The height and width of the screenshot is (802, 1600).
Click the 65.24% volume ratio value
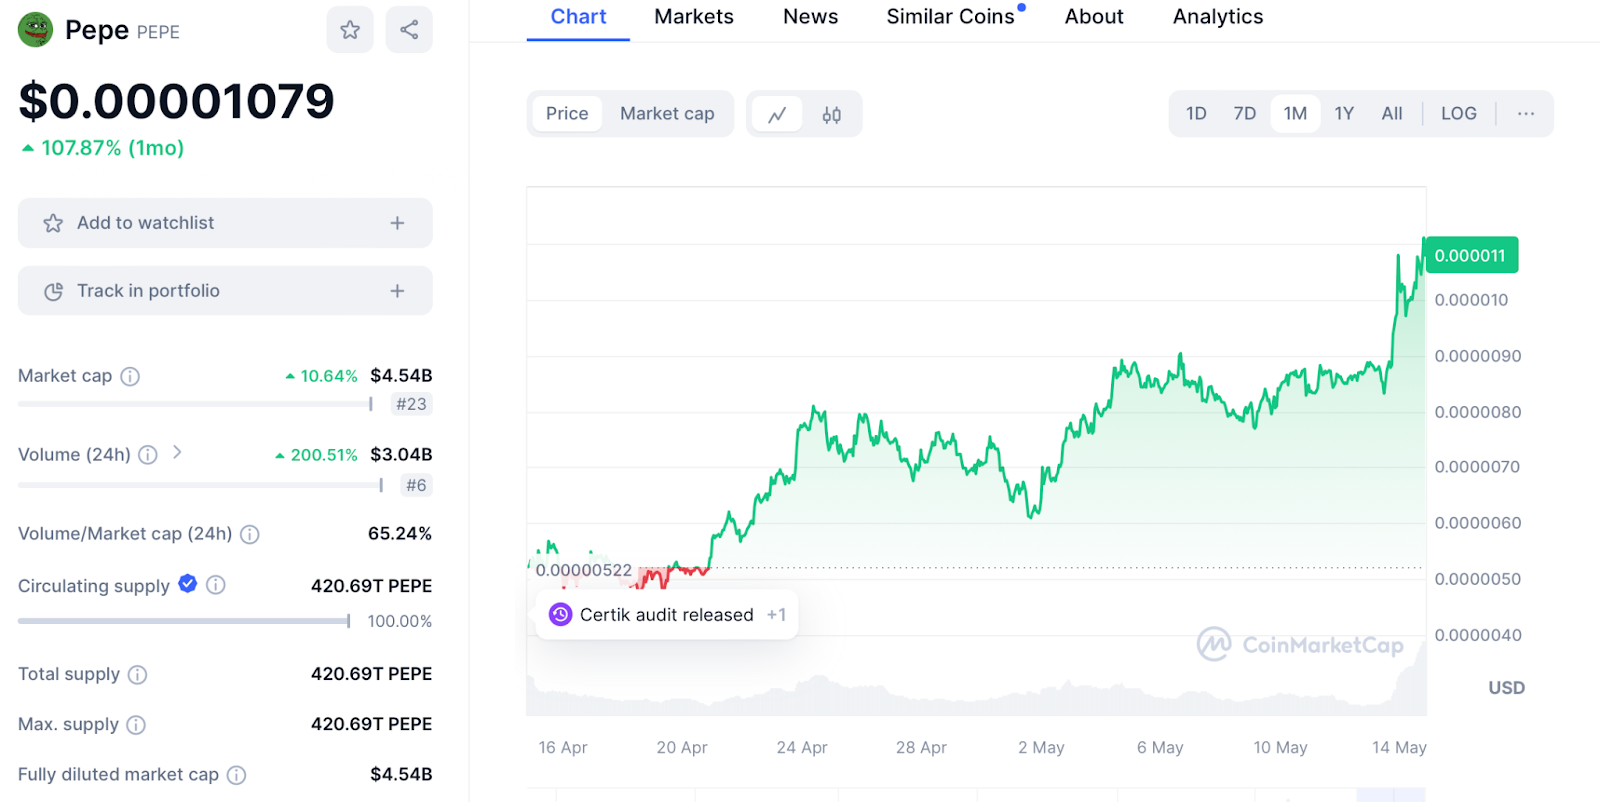tap(400, 533)
